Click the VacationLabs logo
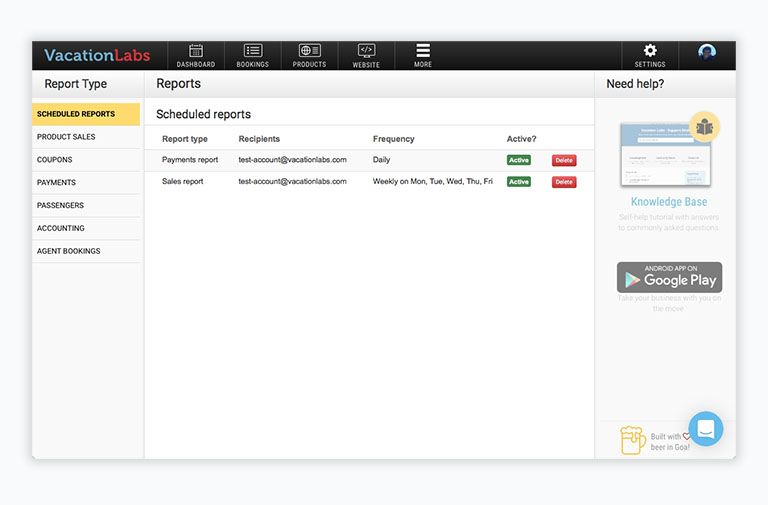 coord(97,55)
